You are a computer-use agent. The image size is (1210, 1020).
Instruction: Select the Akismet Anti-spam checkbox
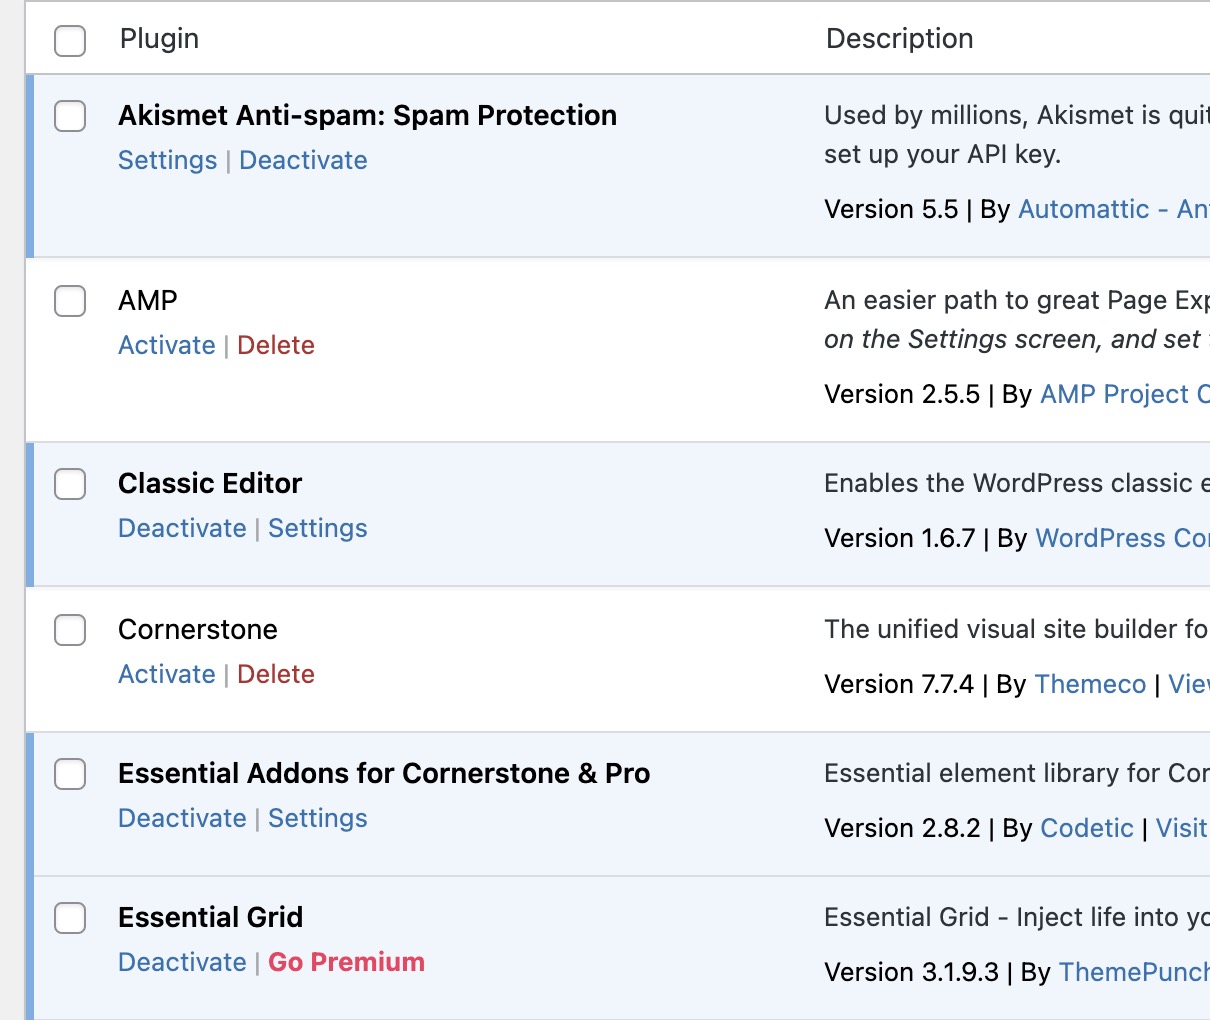point(70,116)
